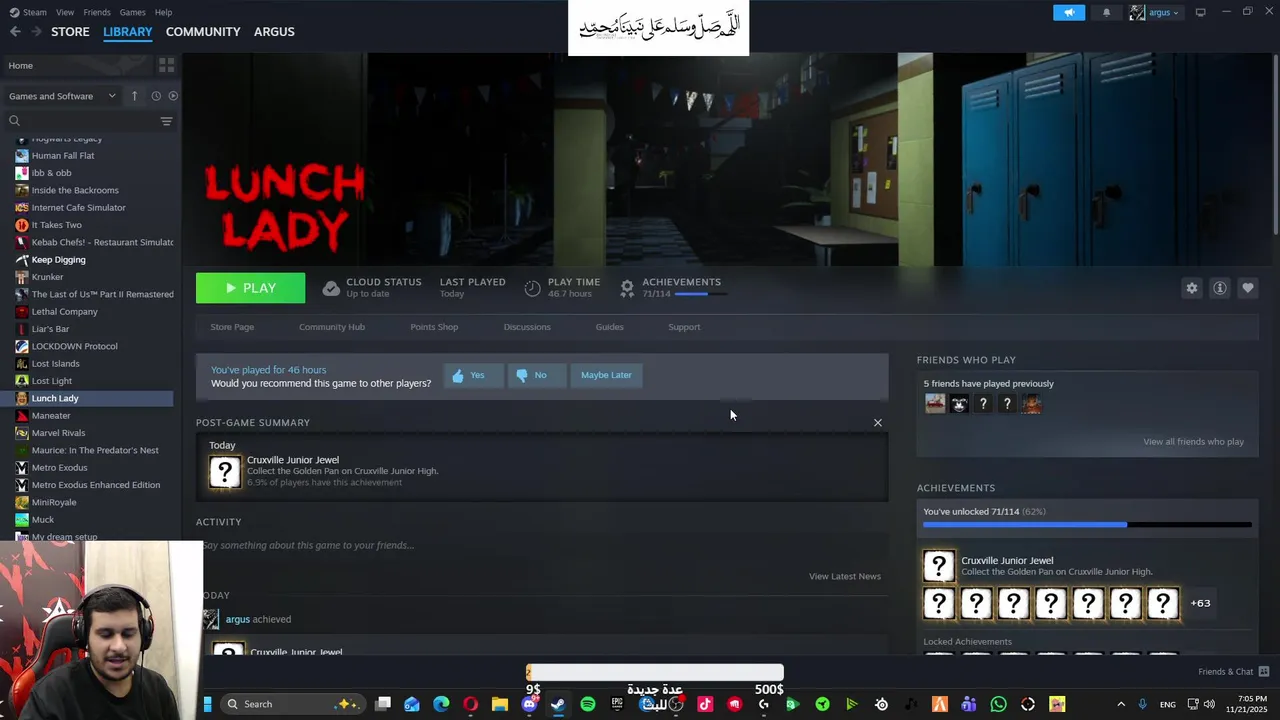1280x720 pixels.
Task: Go to STORE in top navigation
Action: click(x=70, y=32)
